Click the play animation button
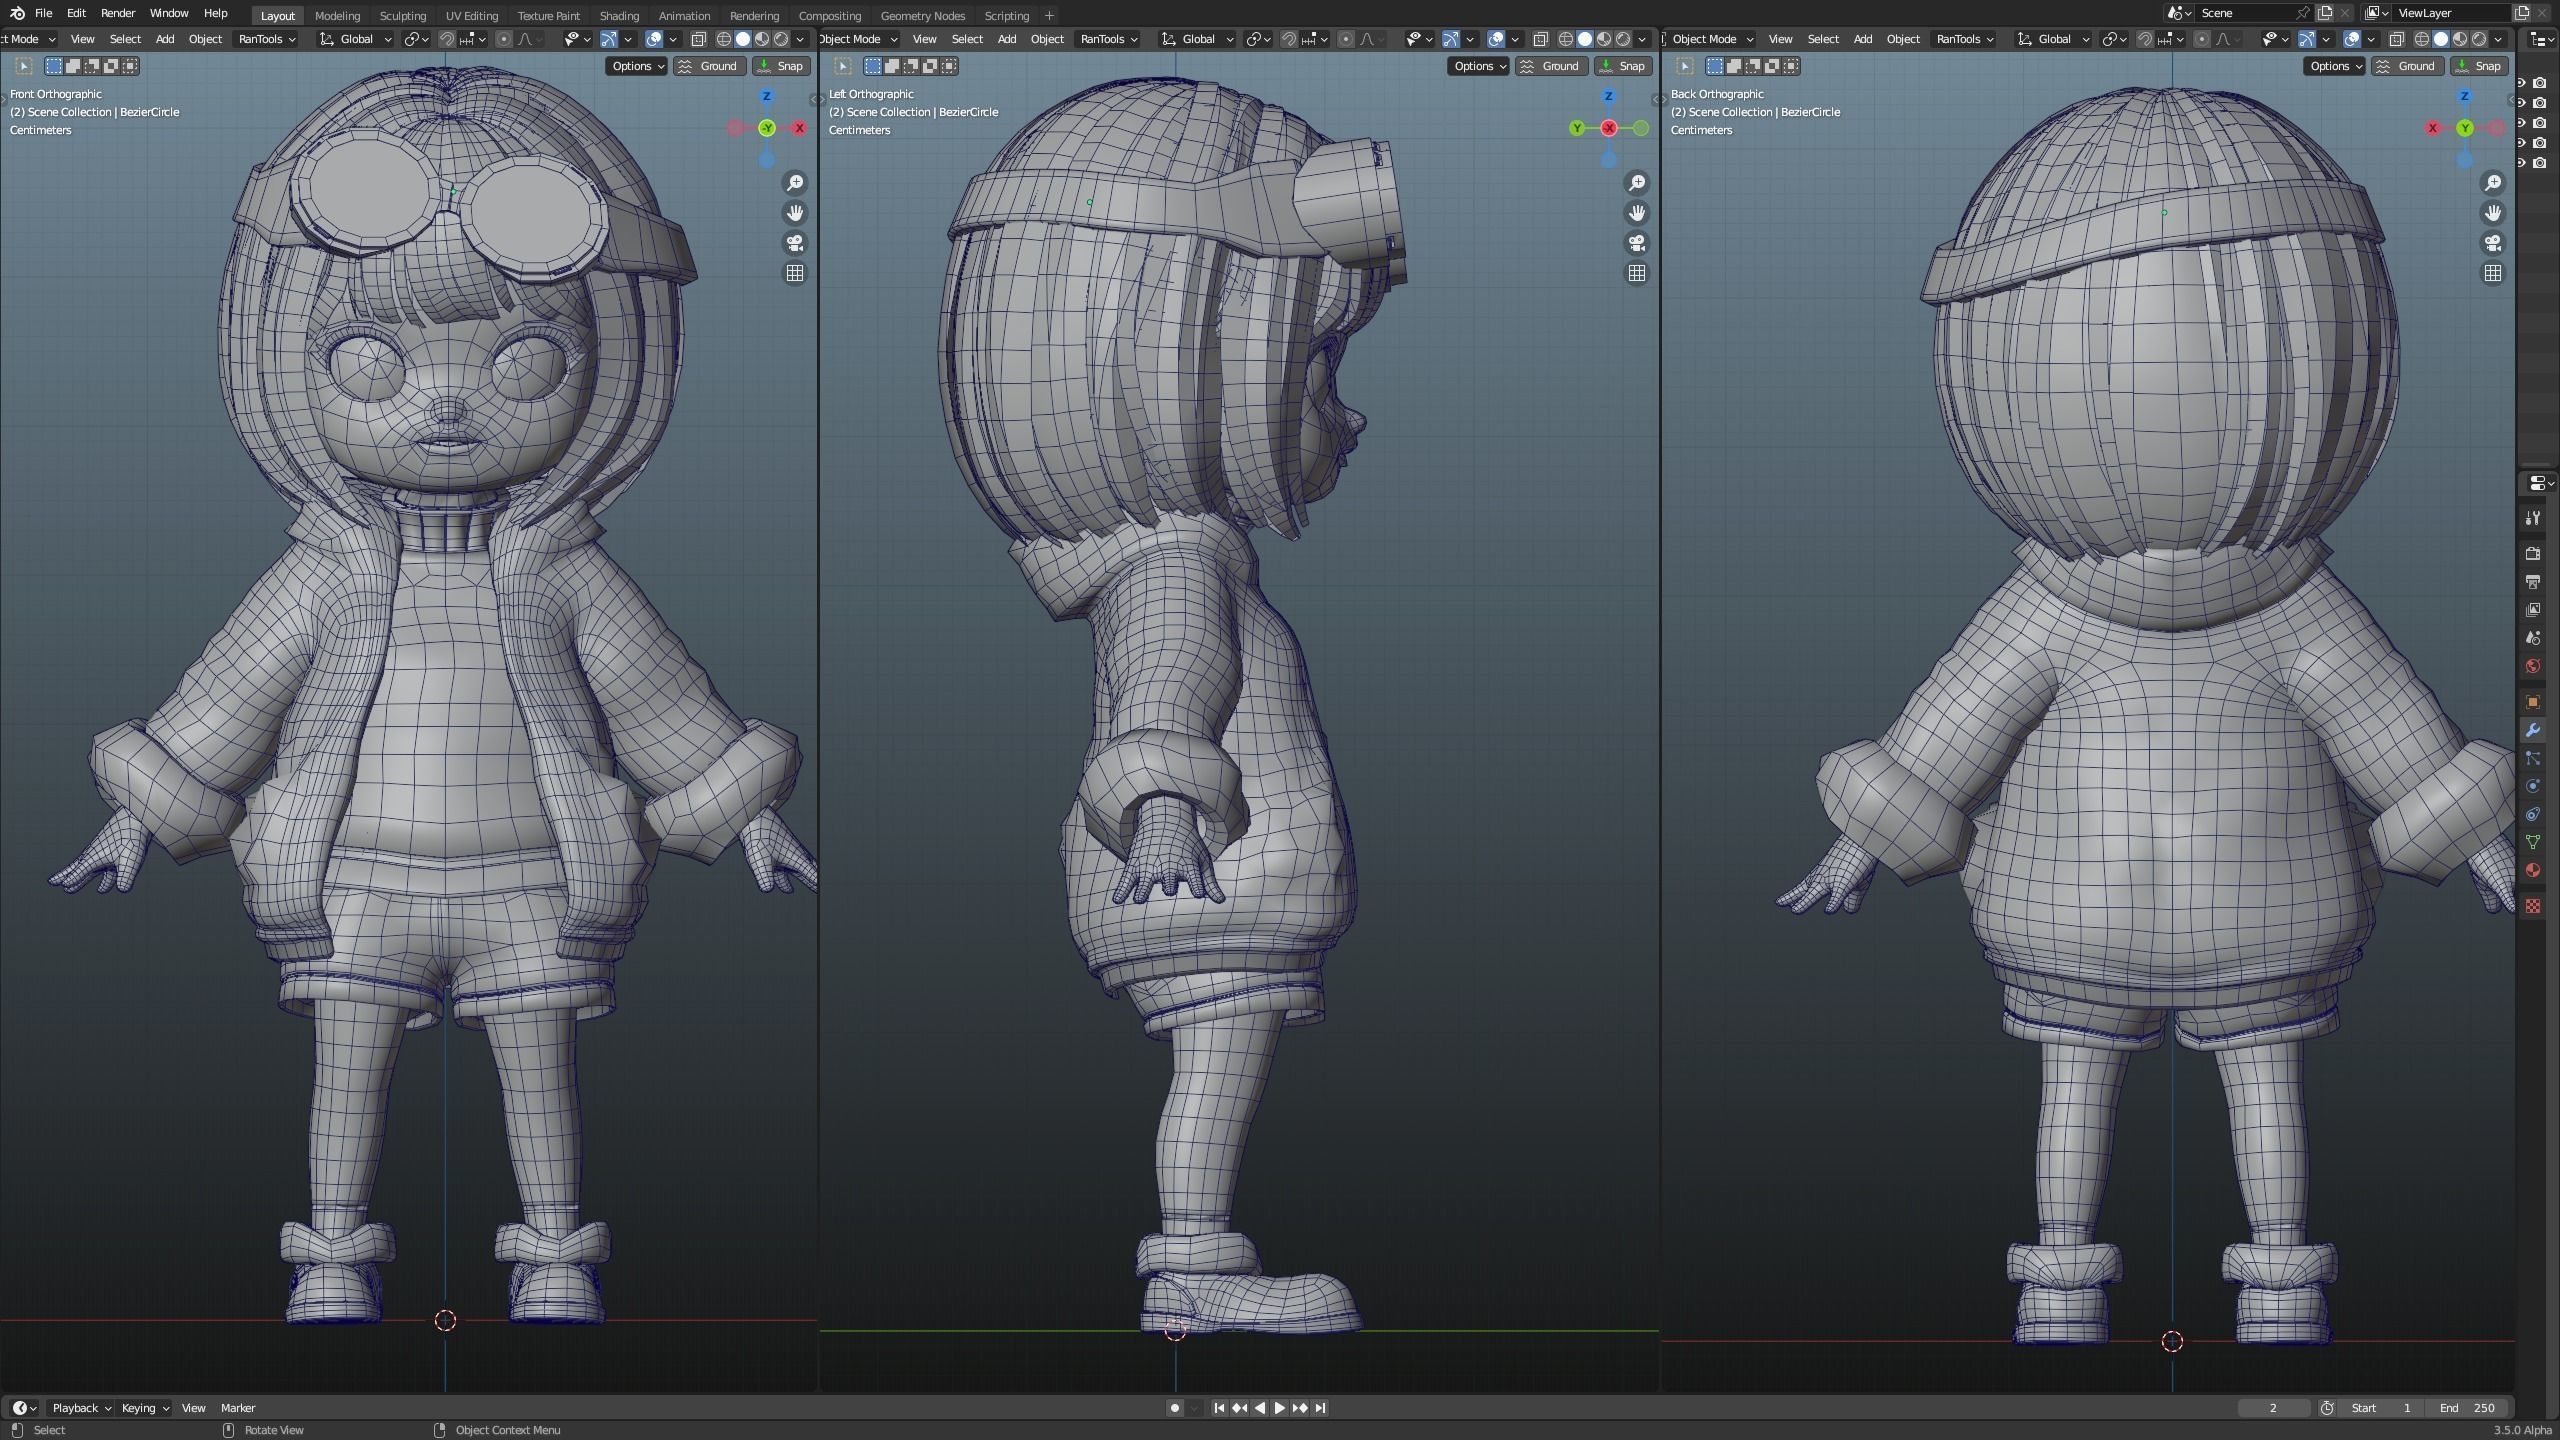Viewport: 2560px width, 1440px height. [x=1279, y=1408]
